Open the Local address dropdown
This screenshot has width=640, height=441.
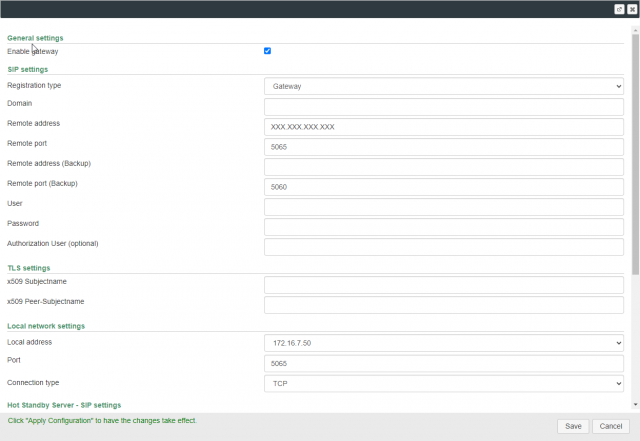(x=444, y=343)
